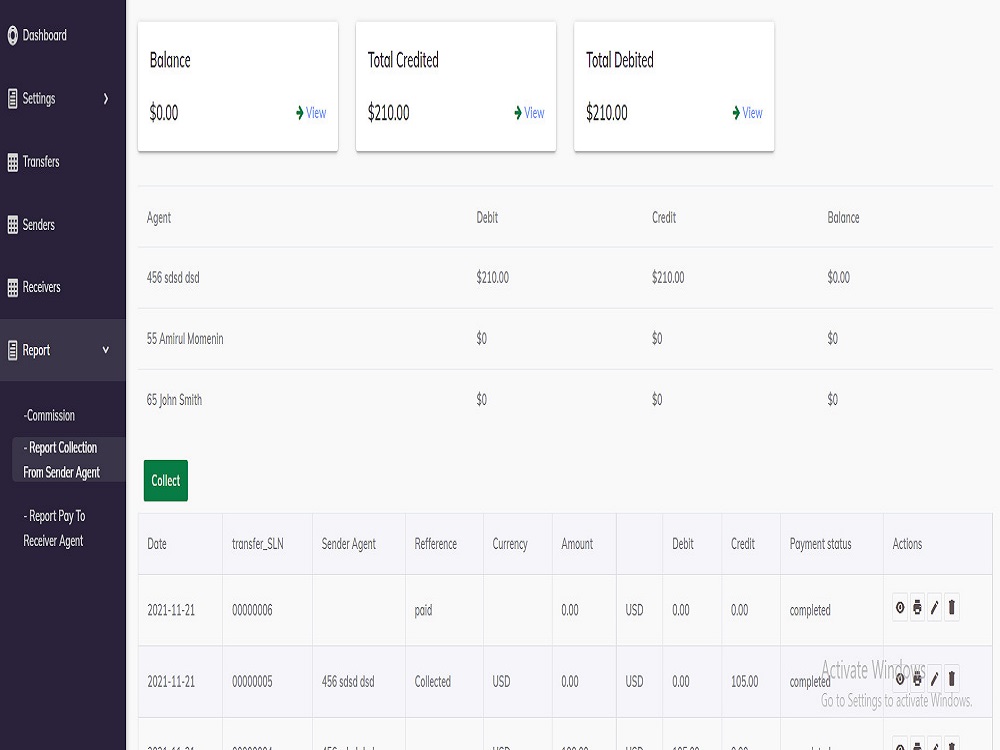The width and height of the screenshot is (1000, 750).
Task: Click the transfer_SLN column header
Action: pos(258,544)
